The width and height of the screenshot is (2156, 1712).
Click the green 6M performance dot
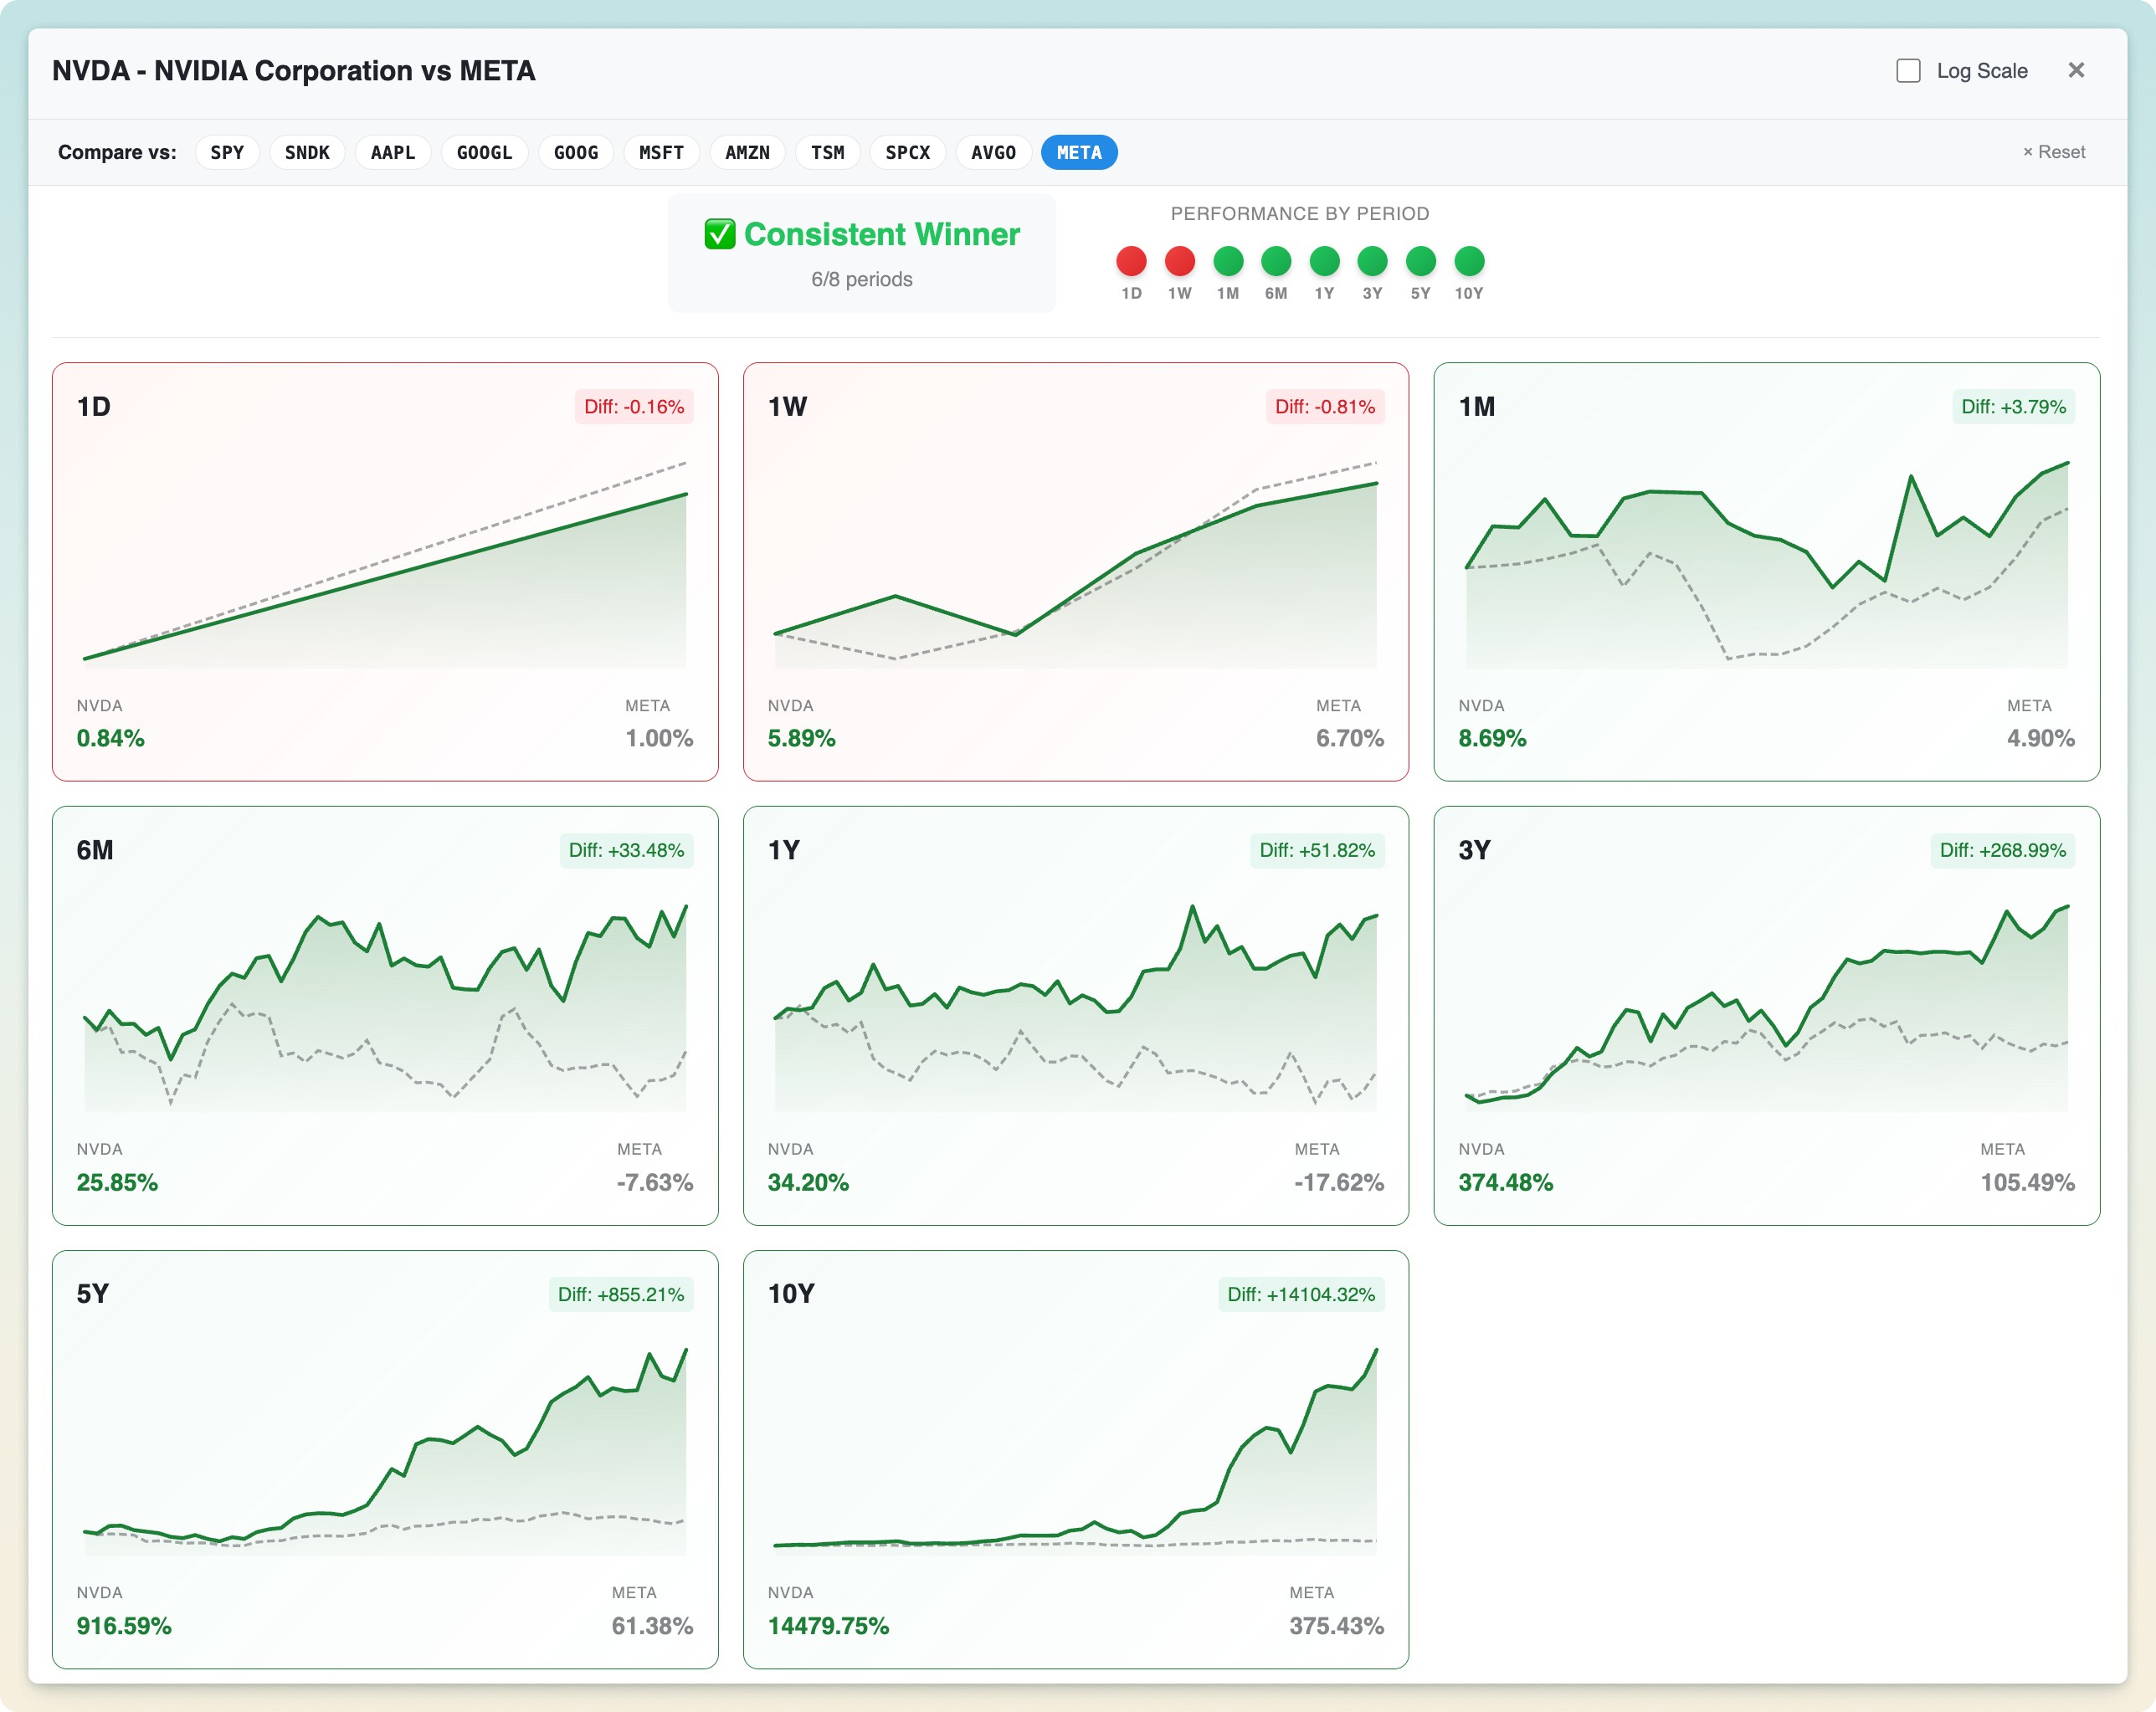click(1276, 261)
